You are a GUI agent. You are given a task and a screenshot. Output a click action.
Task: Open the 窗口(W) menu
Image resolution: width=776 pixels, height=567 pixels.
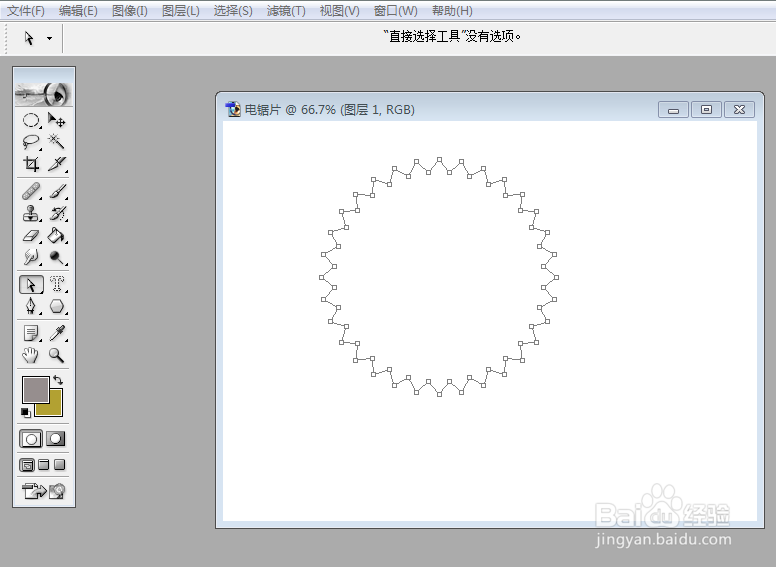(395, 10)
